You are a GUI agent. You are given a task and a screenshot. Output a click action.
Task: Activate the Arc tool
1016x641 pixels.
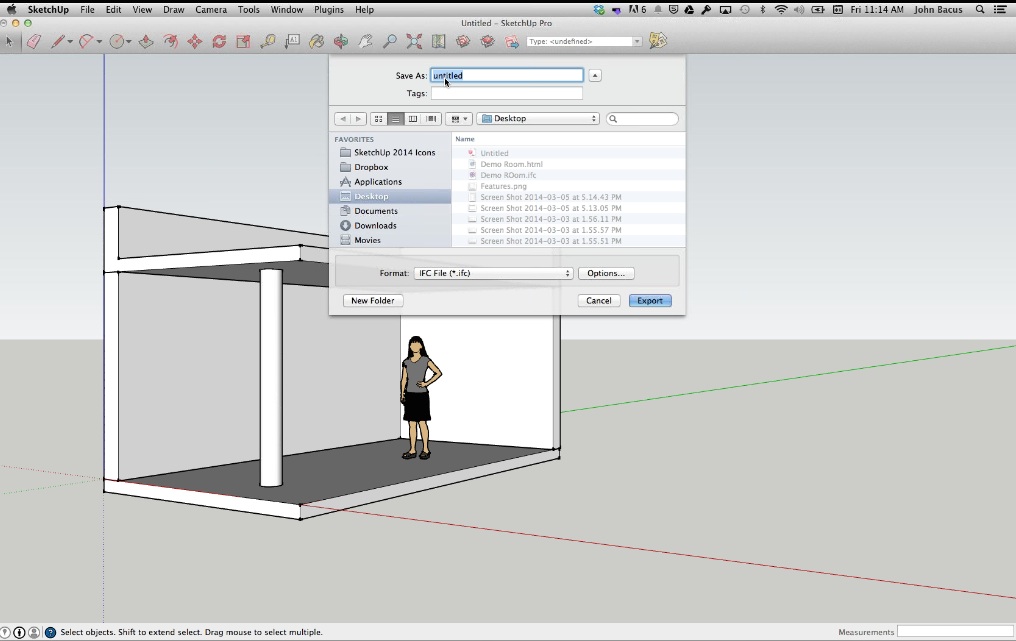(86, 41)
